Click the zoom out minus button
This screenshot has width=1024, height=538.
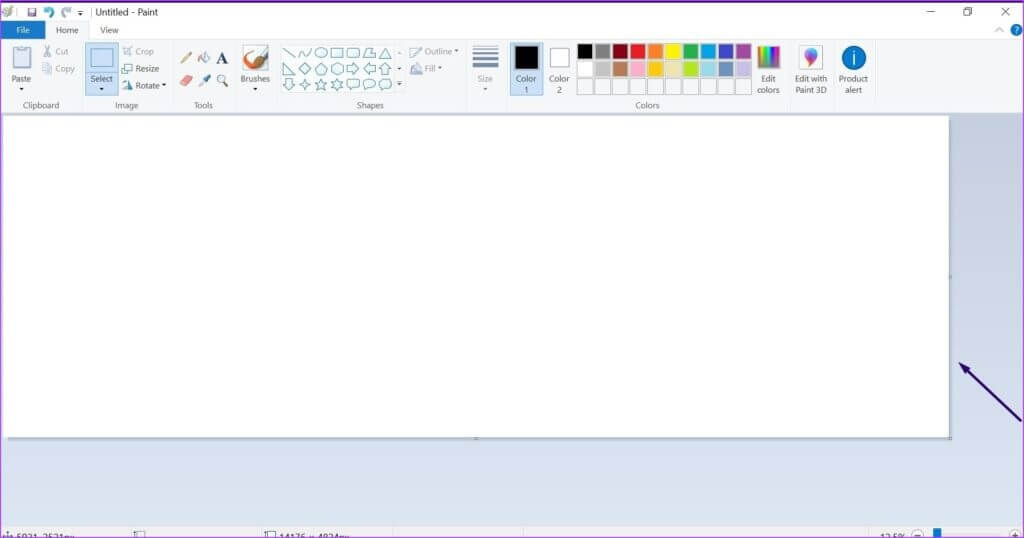[x=918, y=534]
